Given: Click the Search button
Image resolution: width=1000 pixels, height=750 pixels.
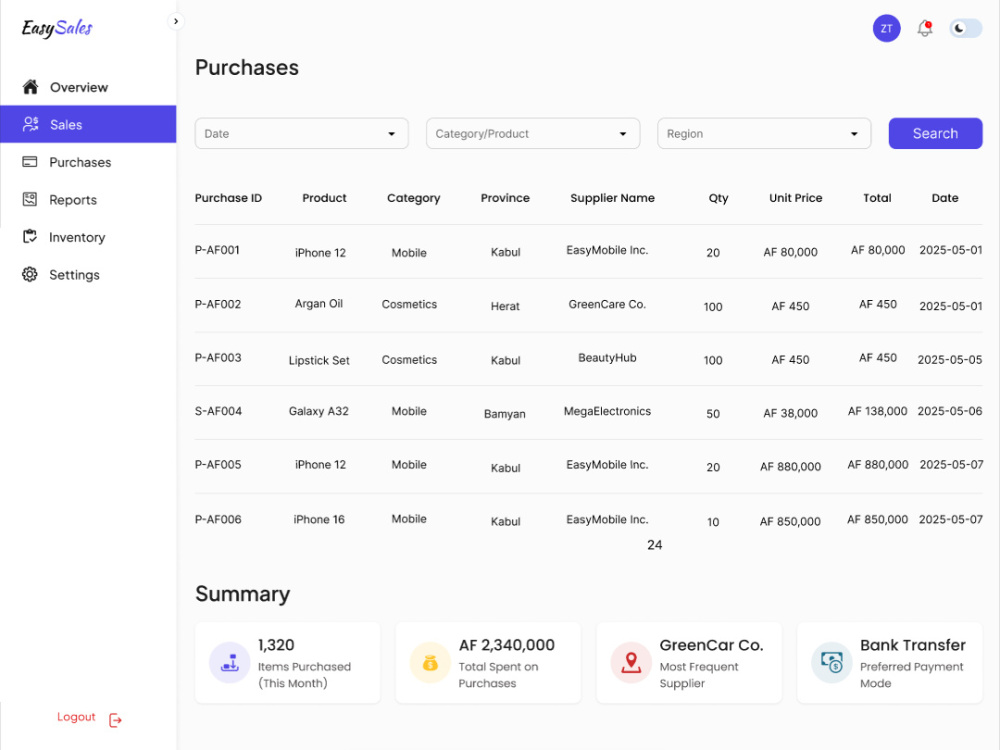Looking at the screenshot, I should pos(935,133).
